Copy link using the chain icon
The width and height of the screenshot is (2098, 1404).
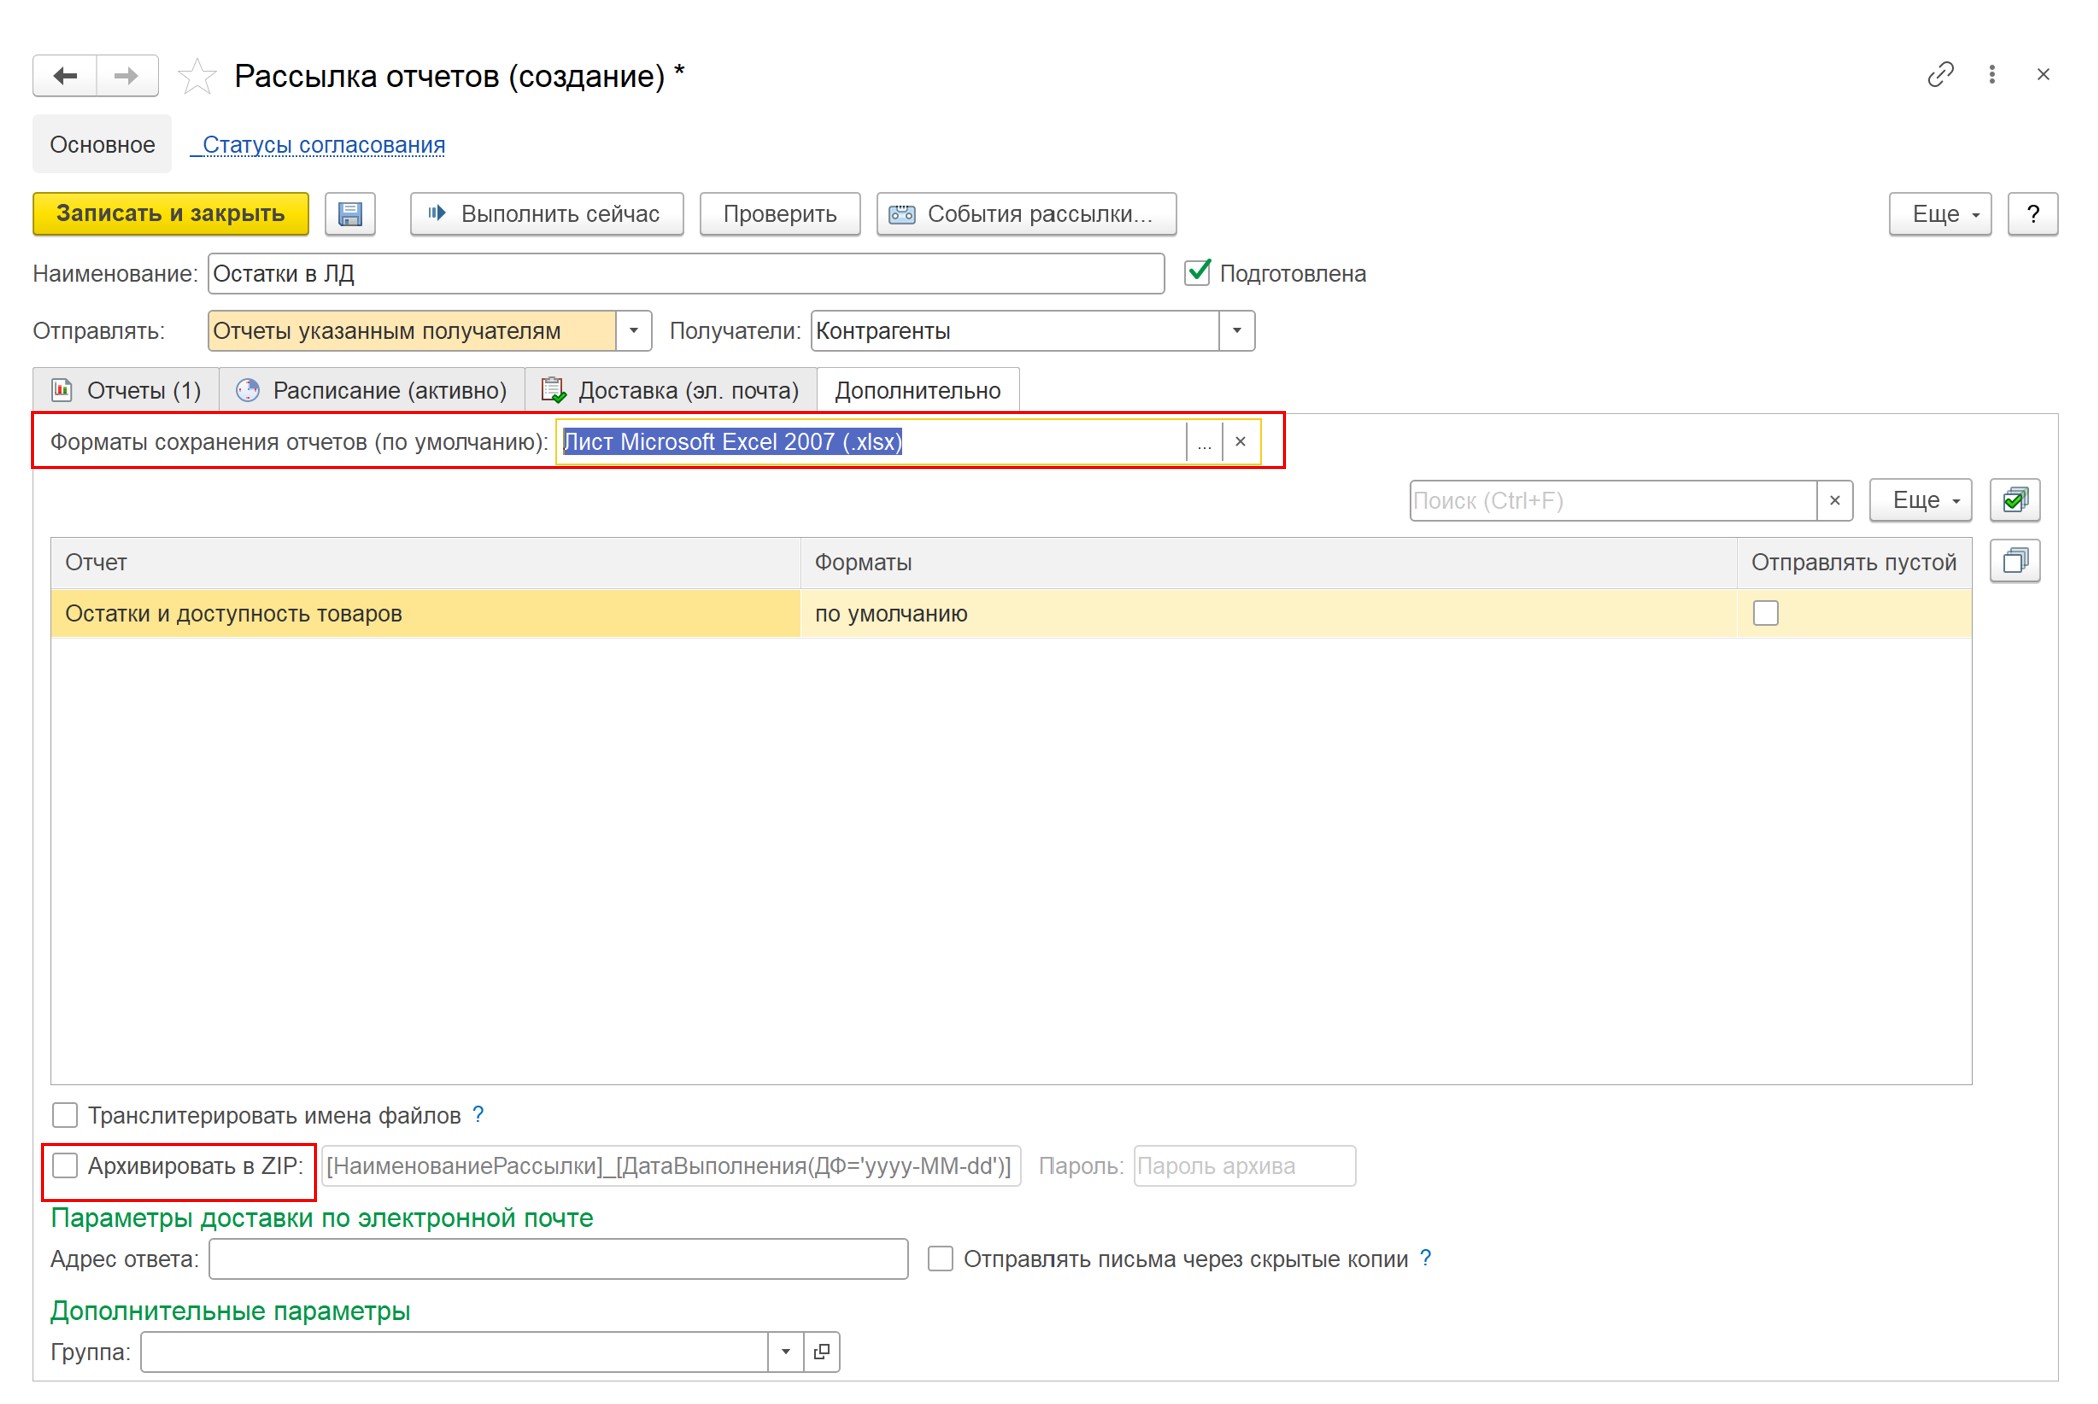pyautogui.click(x=1940, y=74)
